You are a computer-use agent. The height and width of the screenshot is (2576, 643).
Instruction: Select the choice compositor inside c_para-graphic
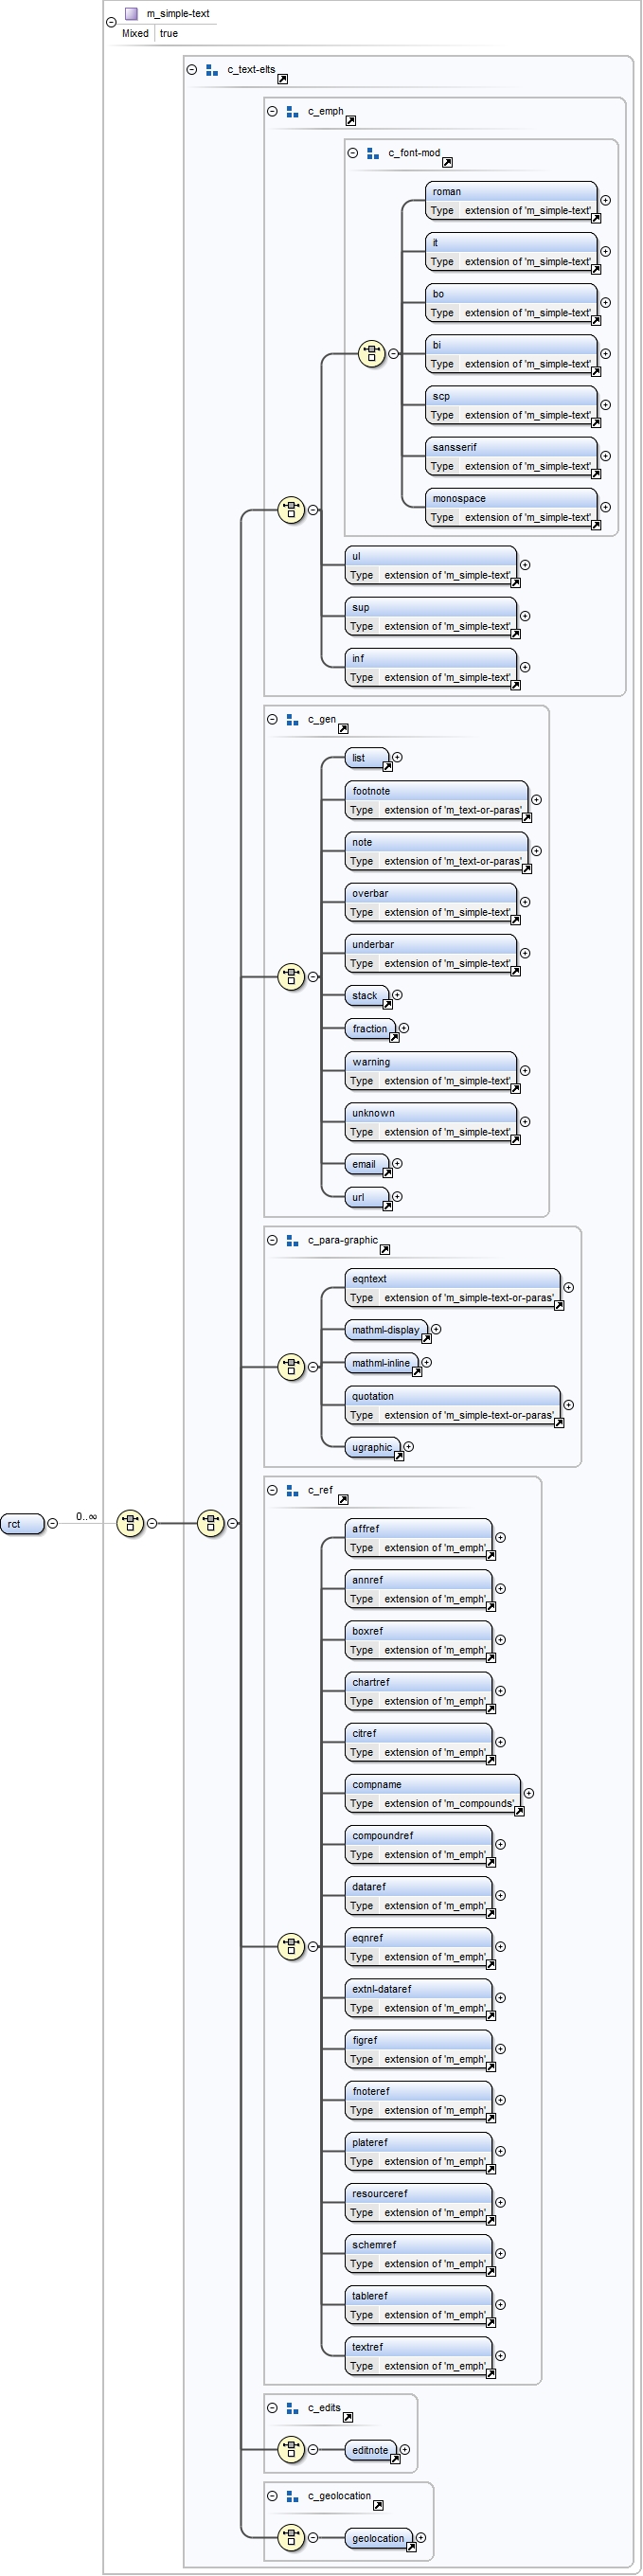tap(291, 1366)
